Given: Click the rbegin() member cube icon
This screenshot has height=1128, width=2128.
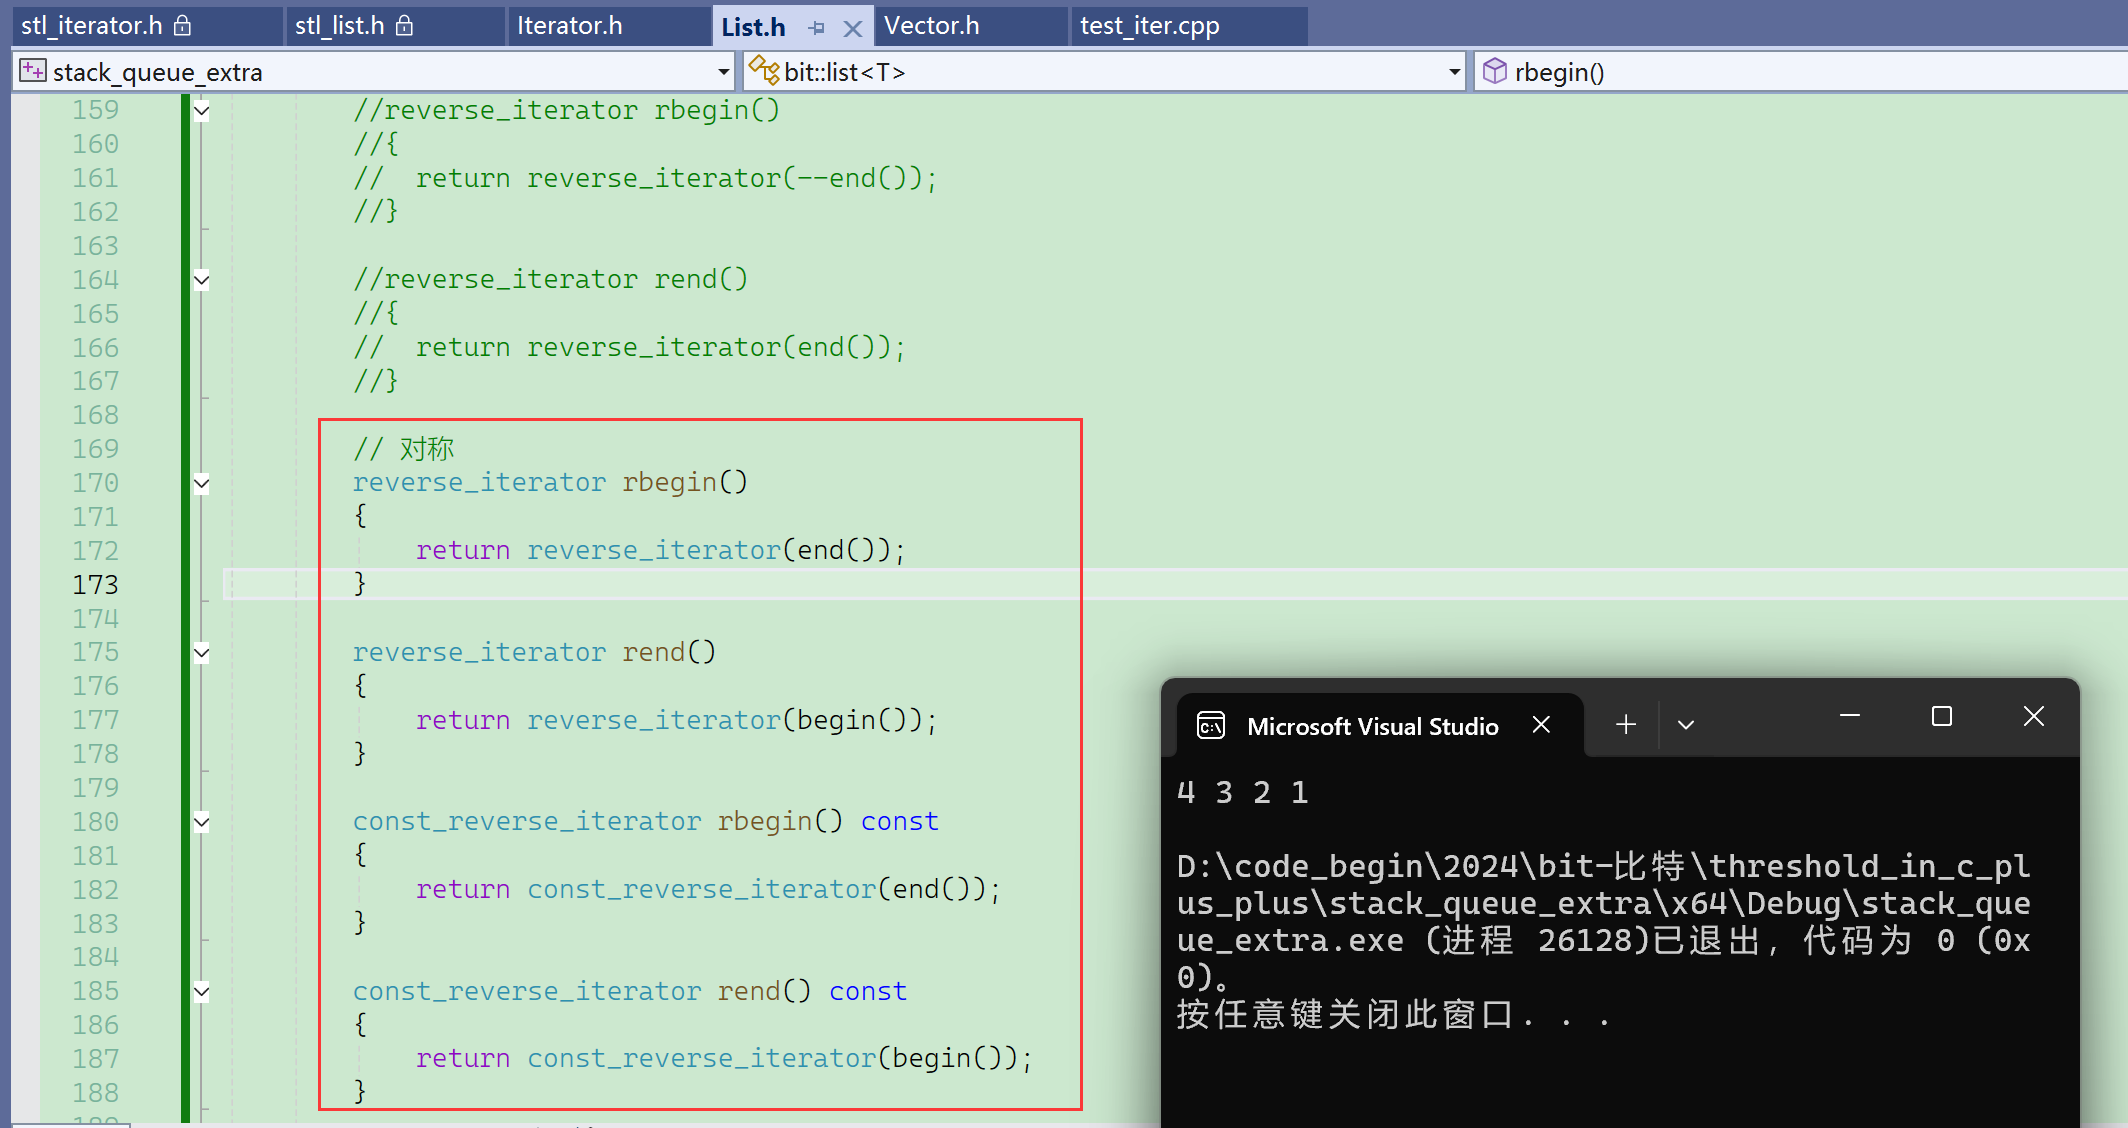Looking at the screenshot, I should pyautogui.click(x=1494, y=71).
